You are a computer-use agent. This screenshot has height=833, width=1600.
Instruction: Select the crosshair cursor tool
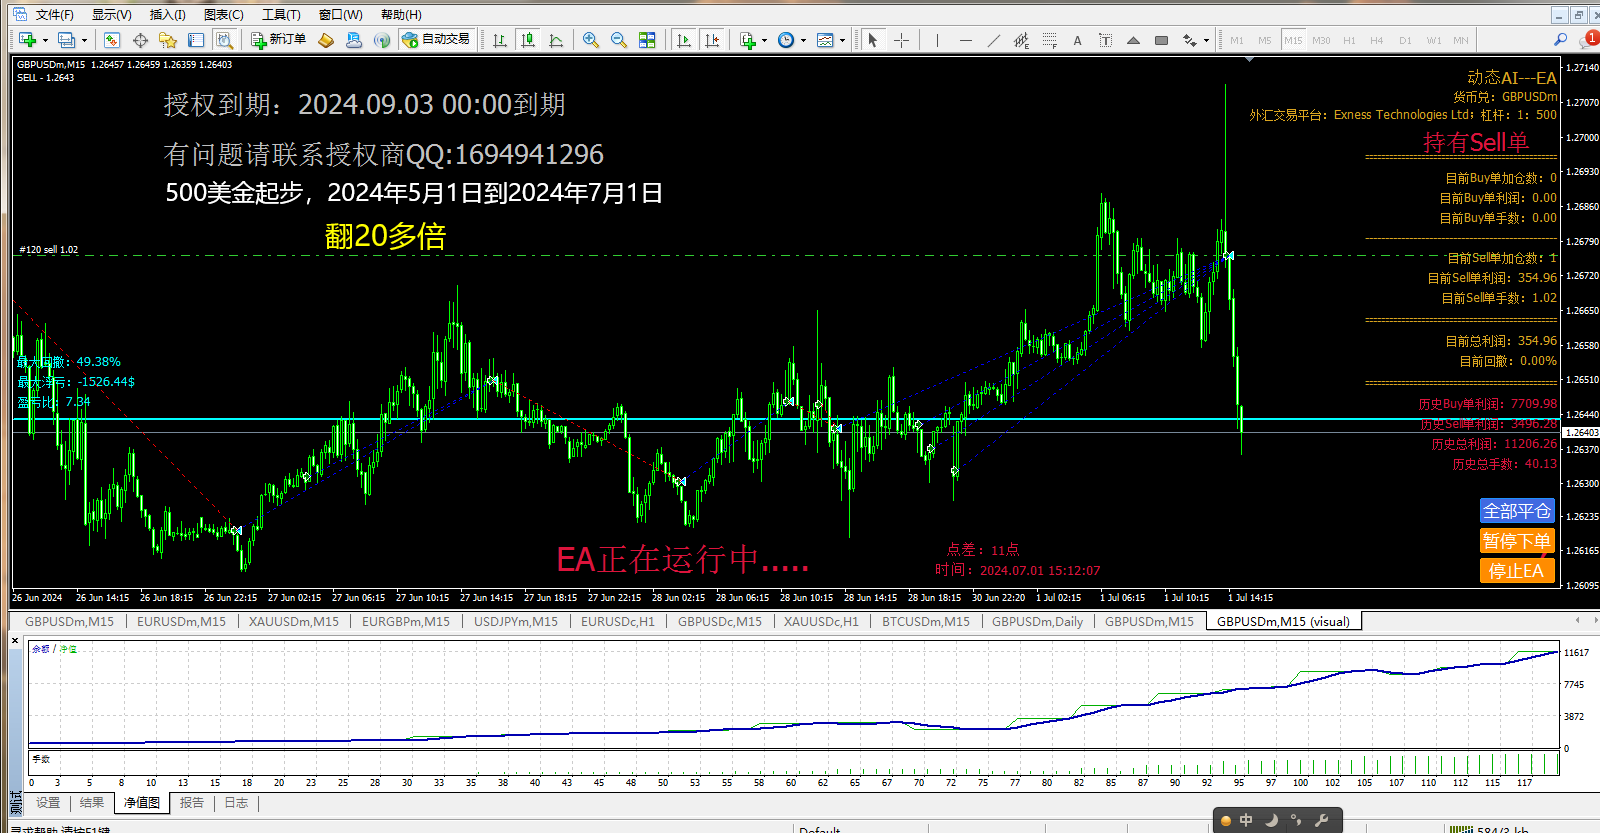click(x=901, y=40)
